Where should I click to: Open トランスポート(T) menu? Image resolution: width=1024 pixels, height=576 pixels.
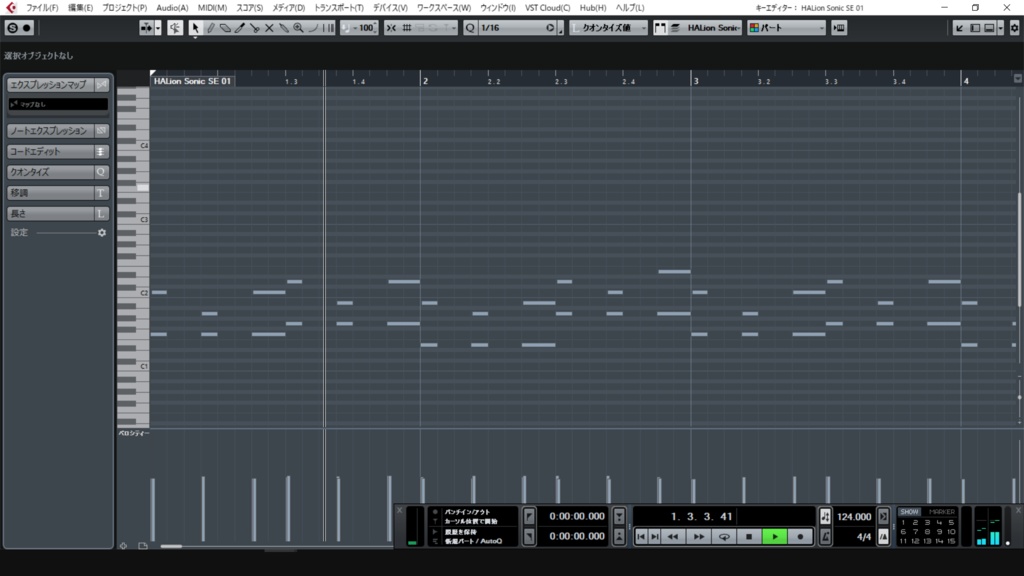(338, 8)
